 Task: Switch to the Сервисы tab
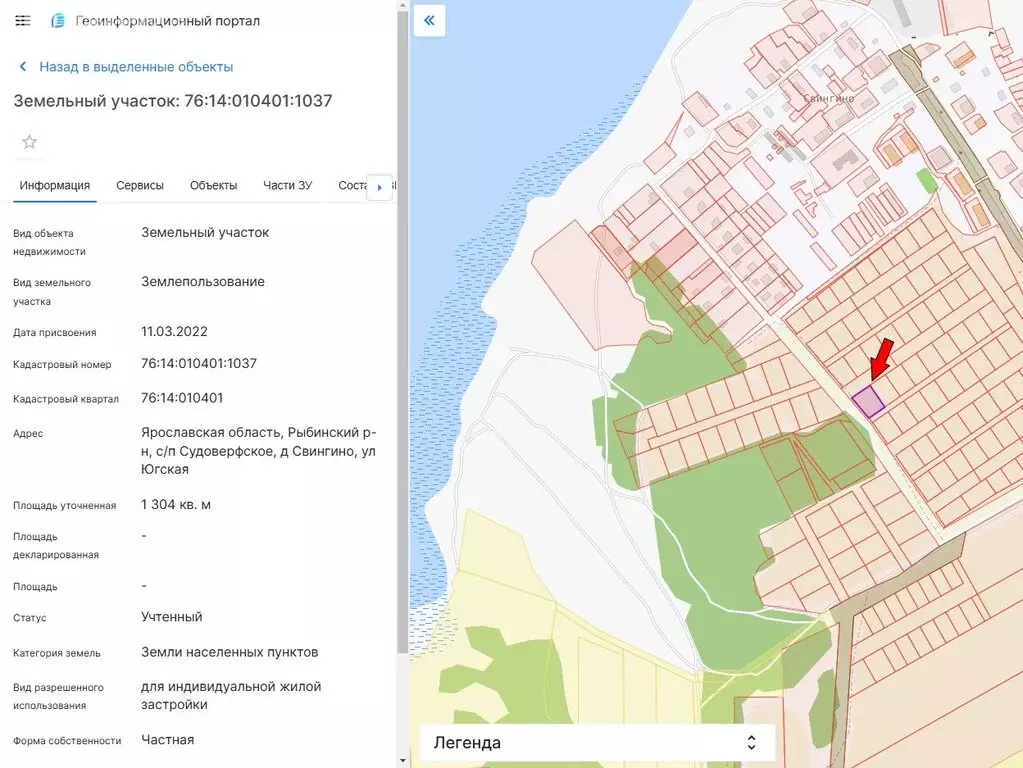point(139,185)
